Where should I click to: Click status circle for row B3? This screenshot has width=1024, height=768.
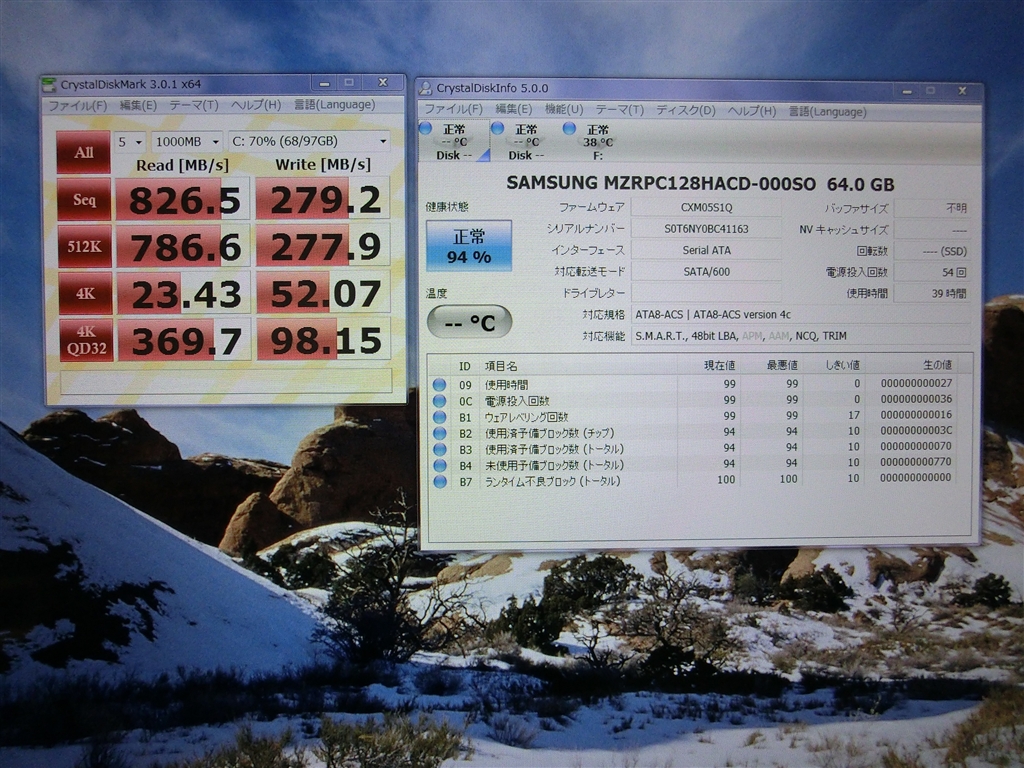click(x=440, y=449)
